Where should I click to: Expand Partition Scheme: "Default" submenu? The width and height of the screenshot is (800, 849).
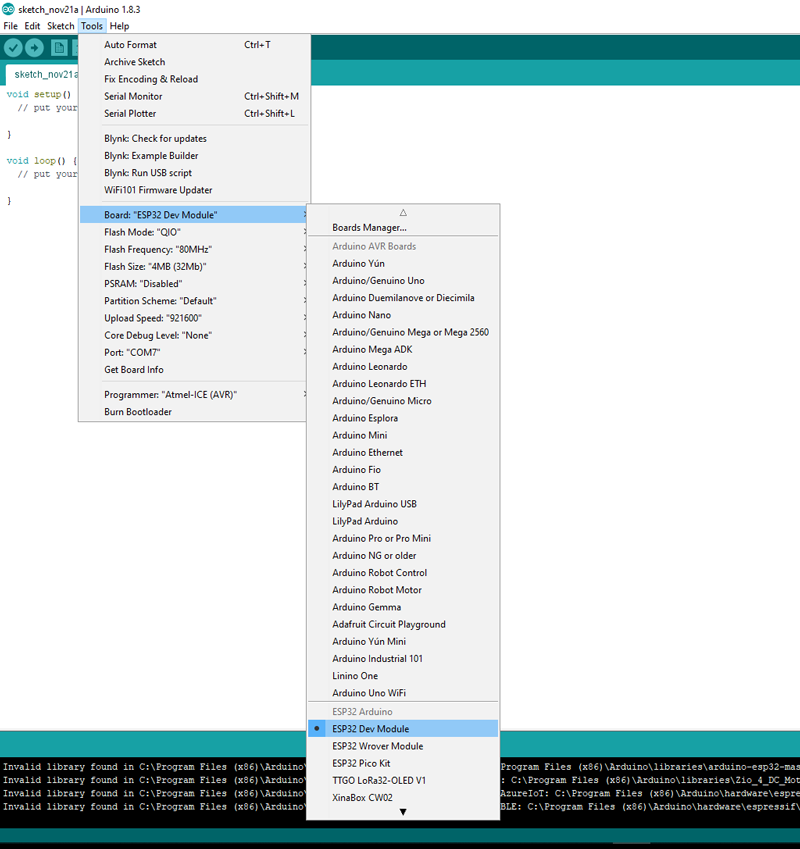point(194,301)
